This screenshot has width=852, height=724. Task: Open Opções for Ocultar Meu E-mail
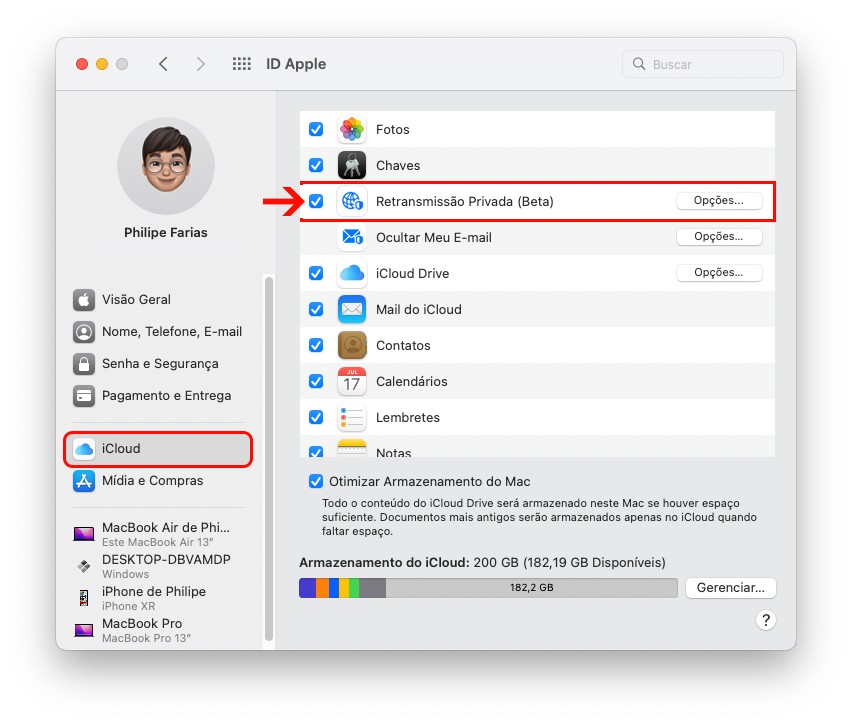pyautogui.click(x=719, y=237)
